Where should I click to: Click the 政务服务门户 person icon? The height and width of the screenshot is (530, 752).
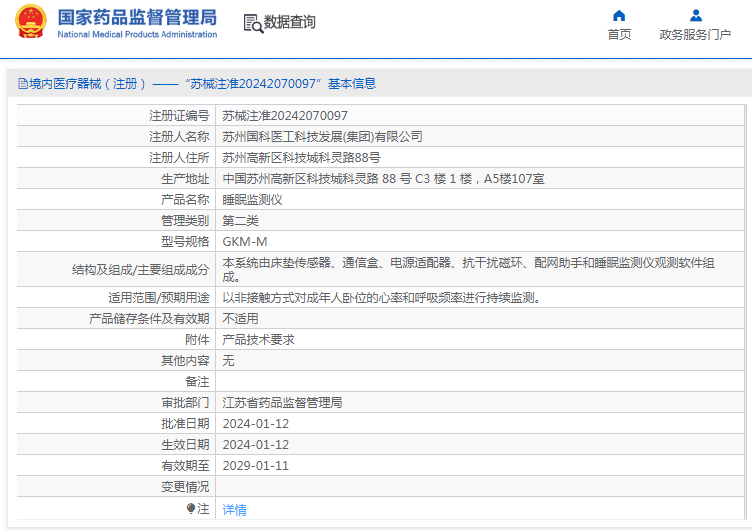(695, 15)
